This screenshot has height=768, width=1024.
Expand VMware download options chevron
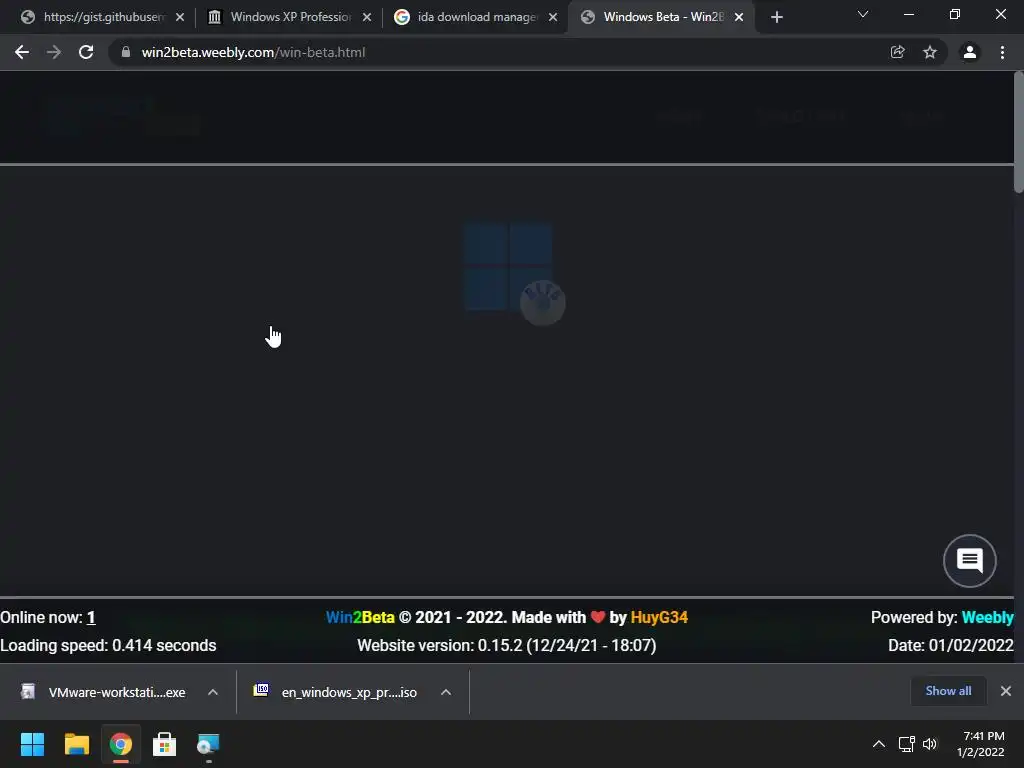pos(213,692)
